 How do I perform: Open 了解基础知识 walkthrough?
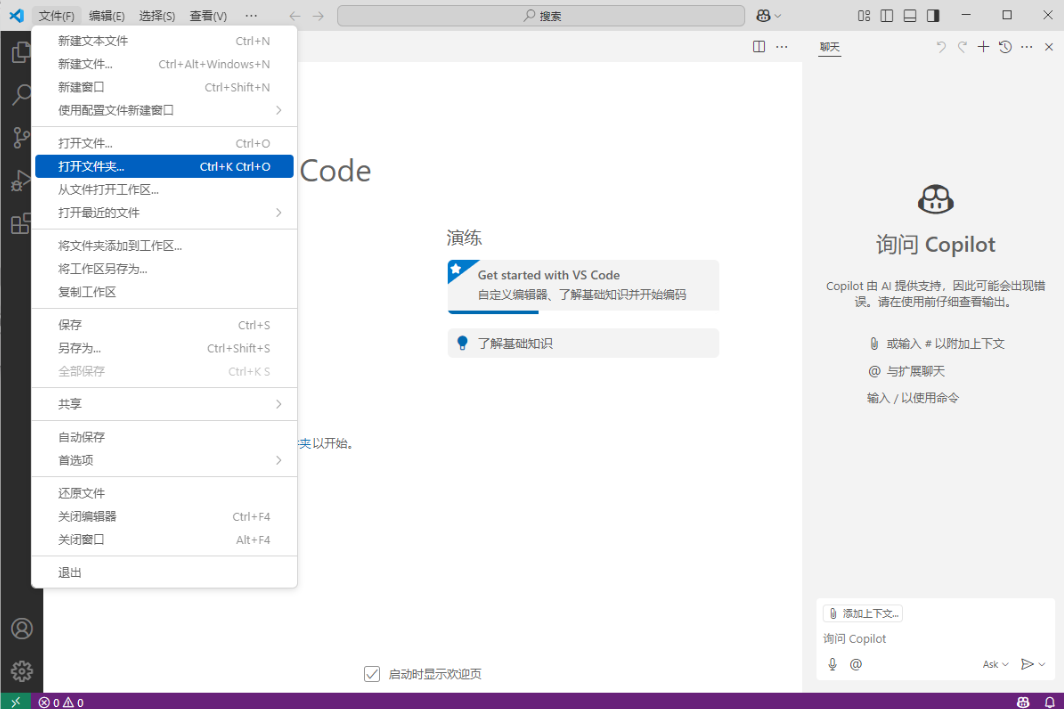[584, 343]
